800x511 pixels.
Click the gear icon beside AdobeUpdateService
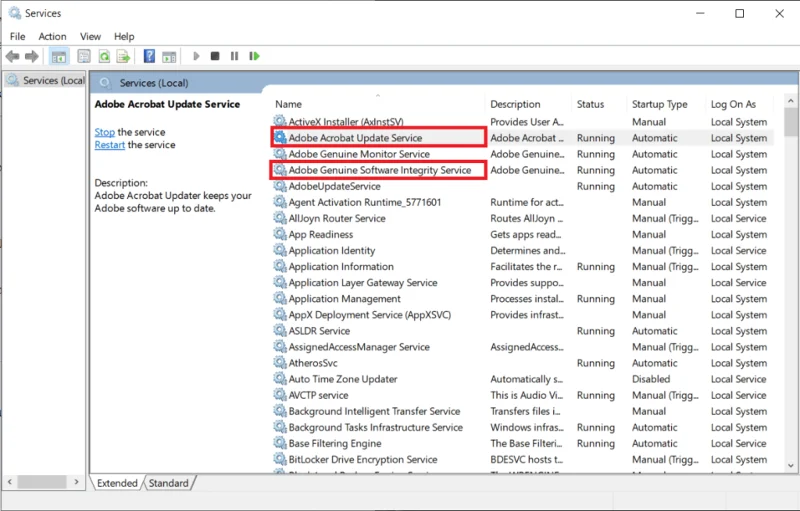(x=280, y=185)
